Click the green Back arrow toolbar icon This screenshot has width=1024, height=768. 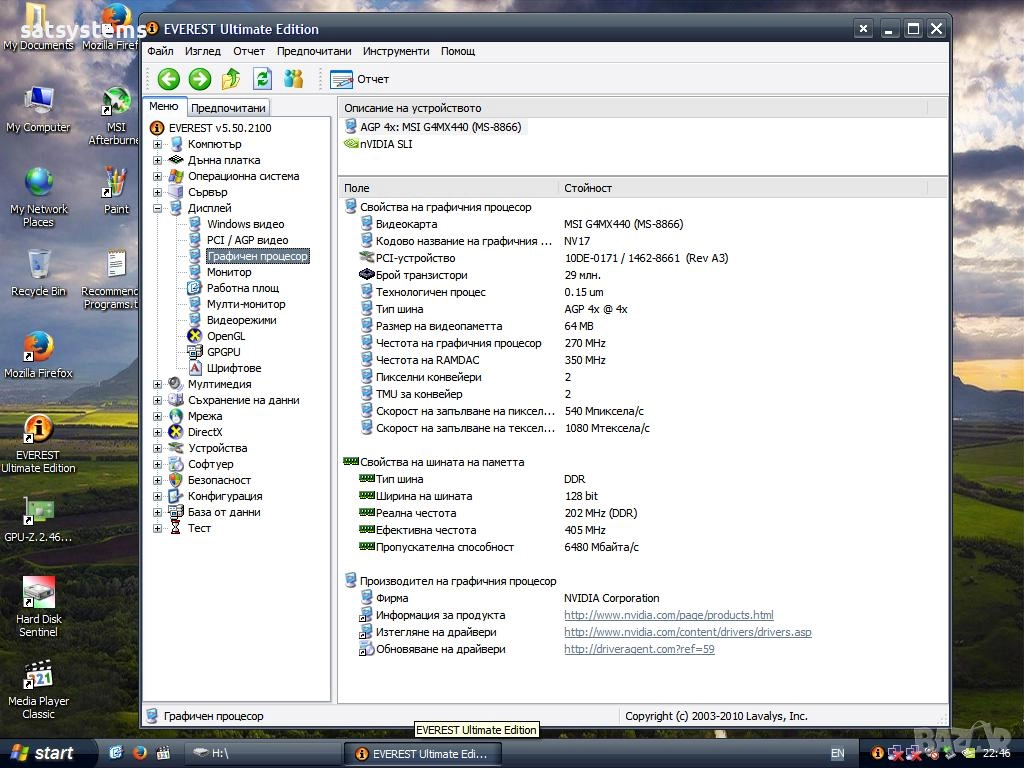(x=169, y=79)
